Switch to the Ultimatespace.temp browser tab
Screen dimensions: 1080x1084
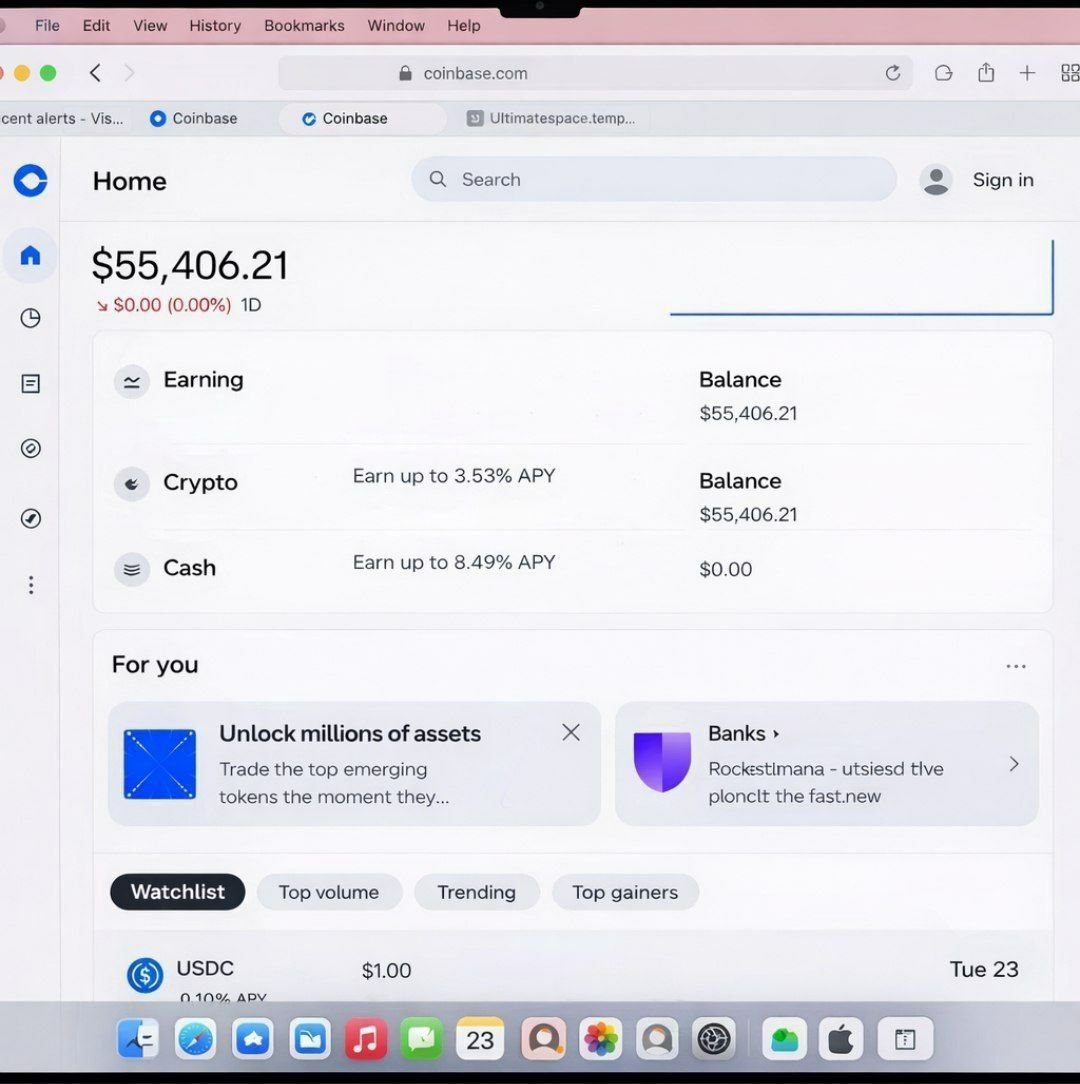pos(550,118)
